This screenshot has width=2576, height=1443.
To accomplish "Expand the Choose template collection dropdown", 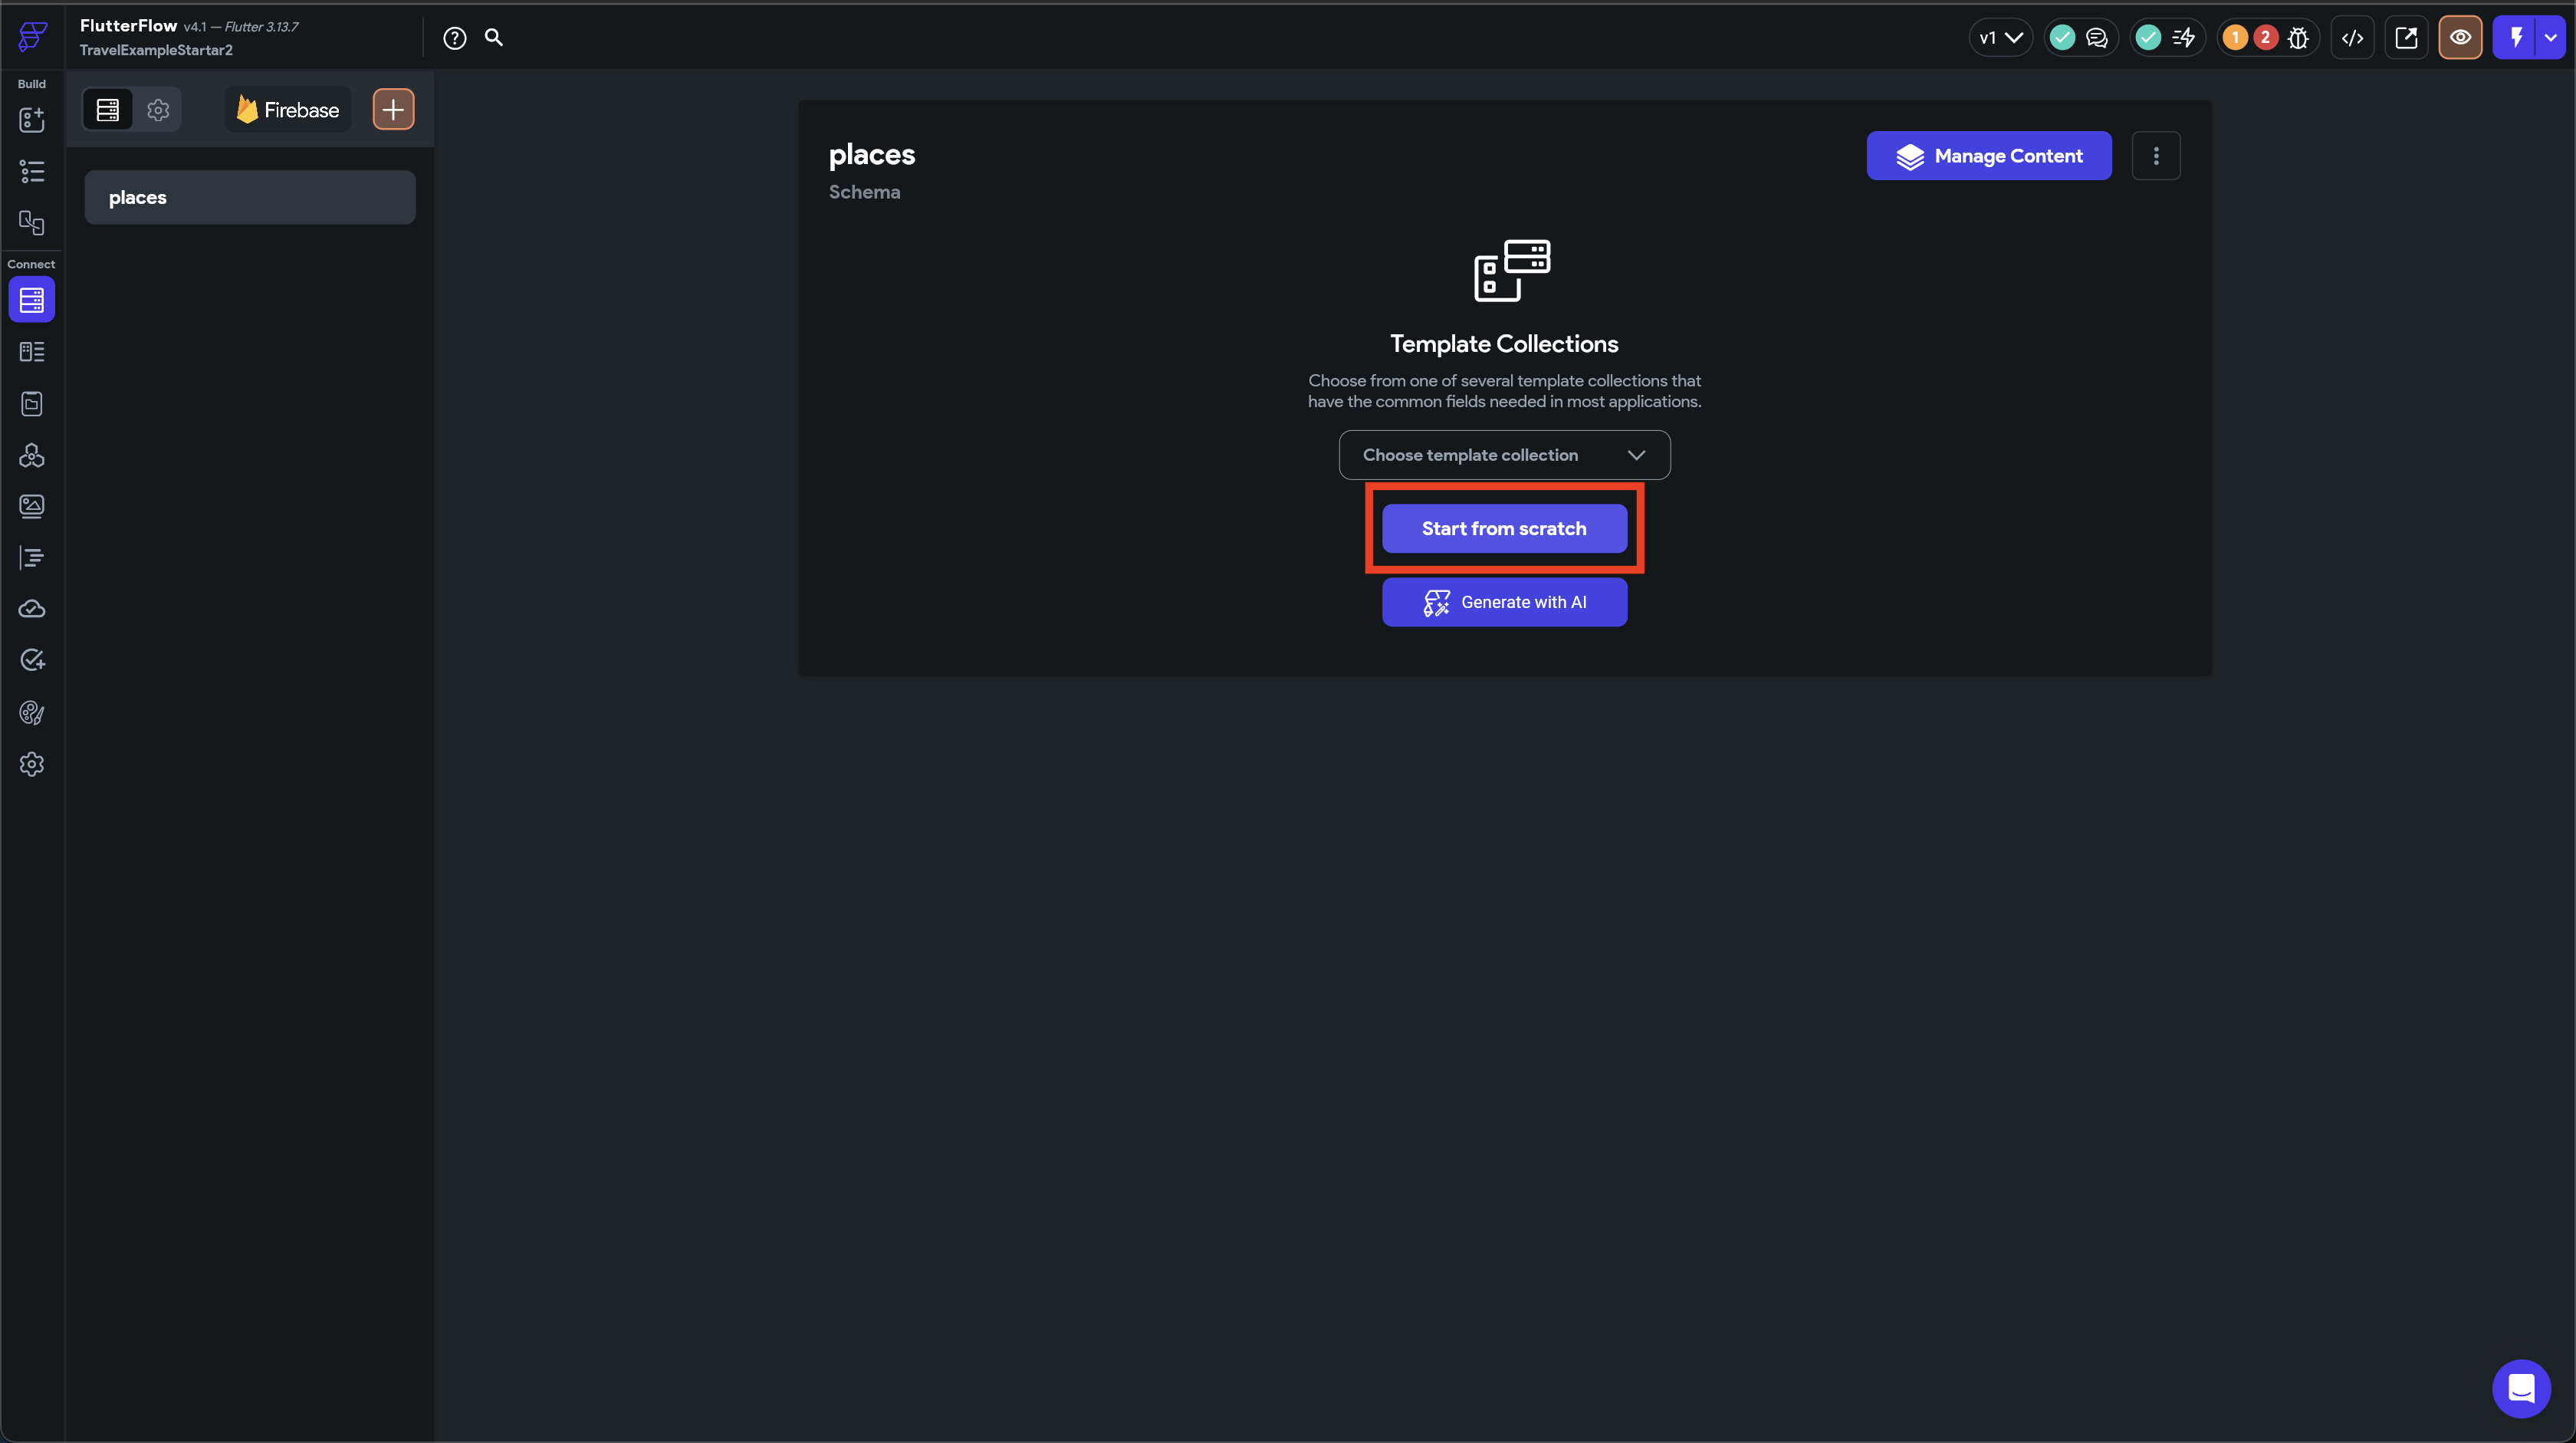I will point(1504,455).
